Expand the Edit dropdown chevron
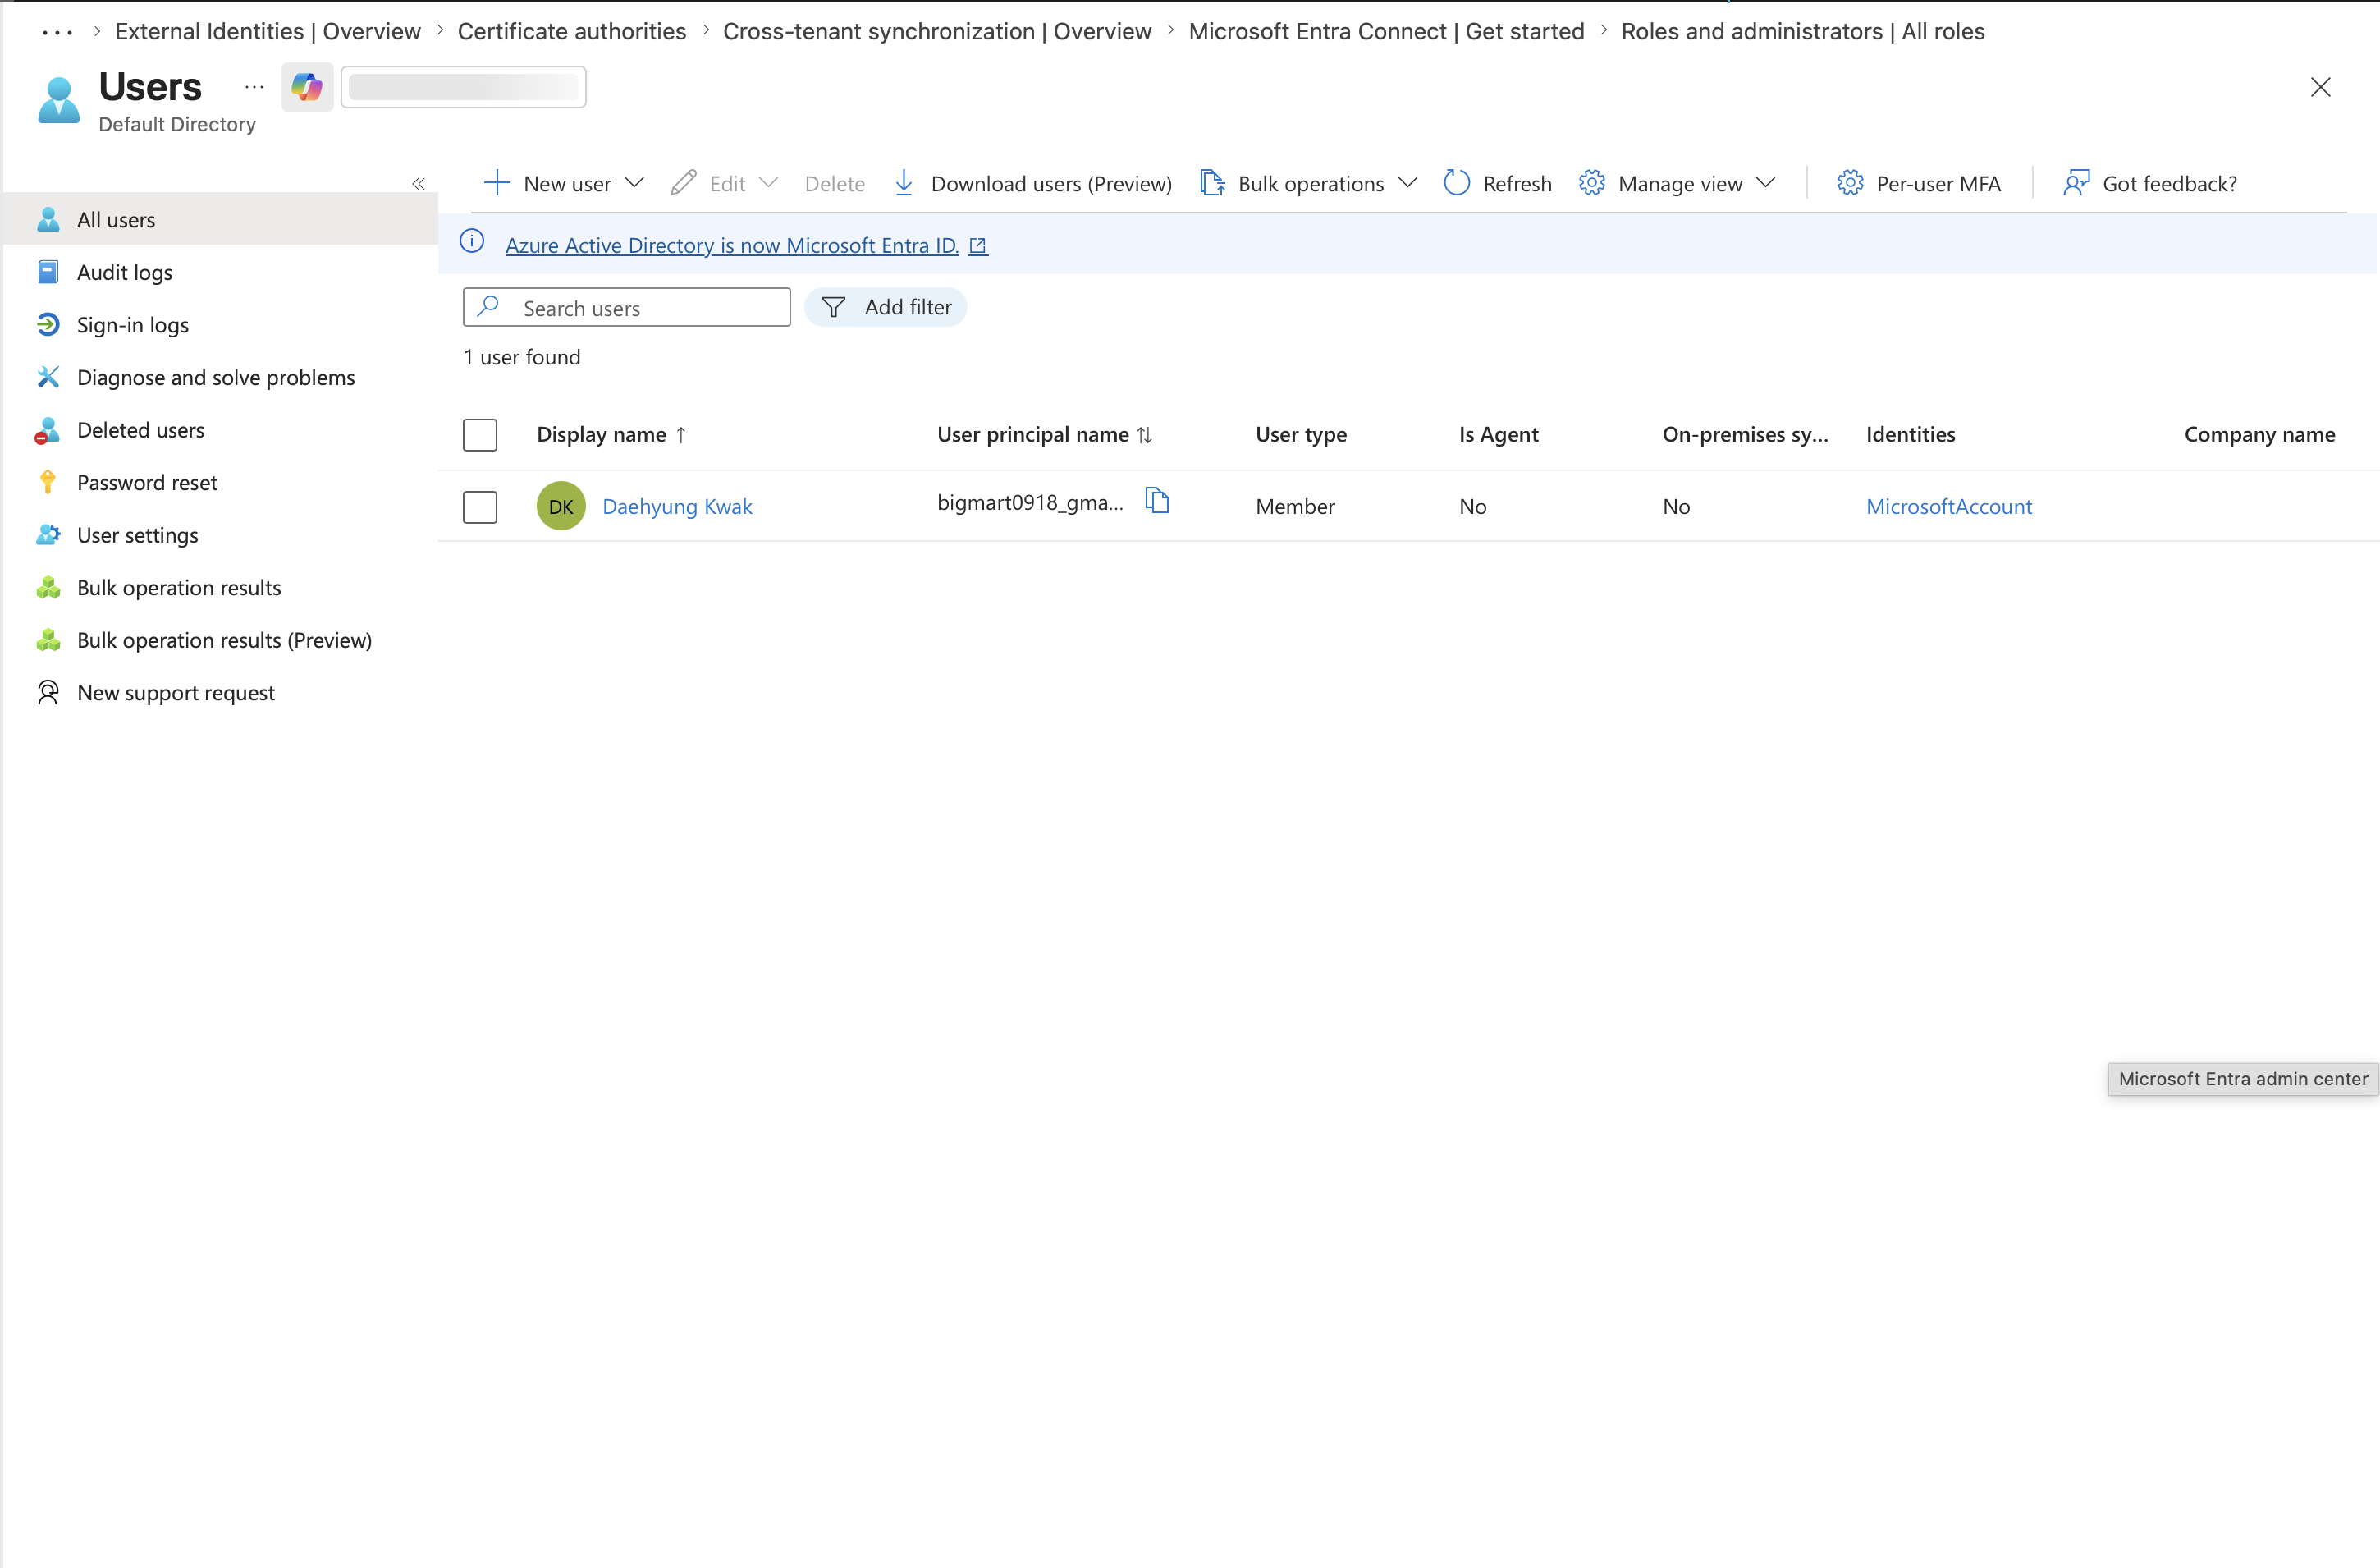The width and height of the screenshot is (2380, 1568). (x=768, y=183)
